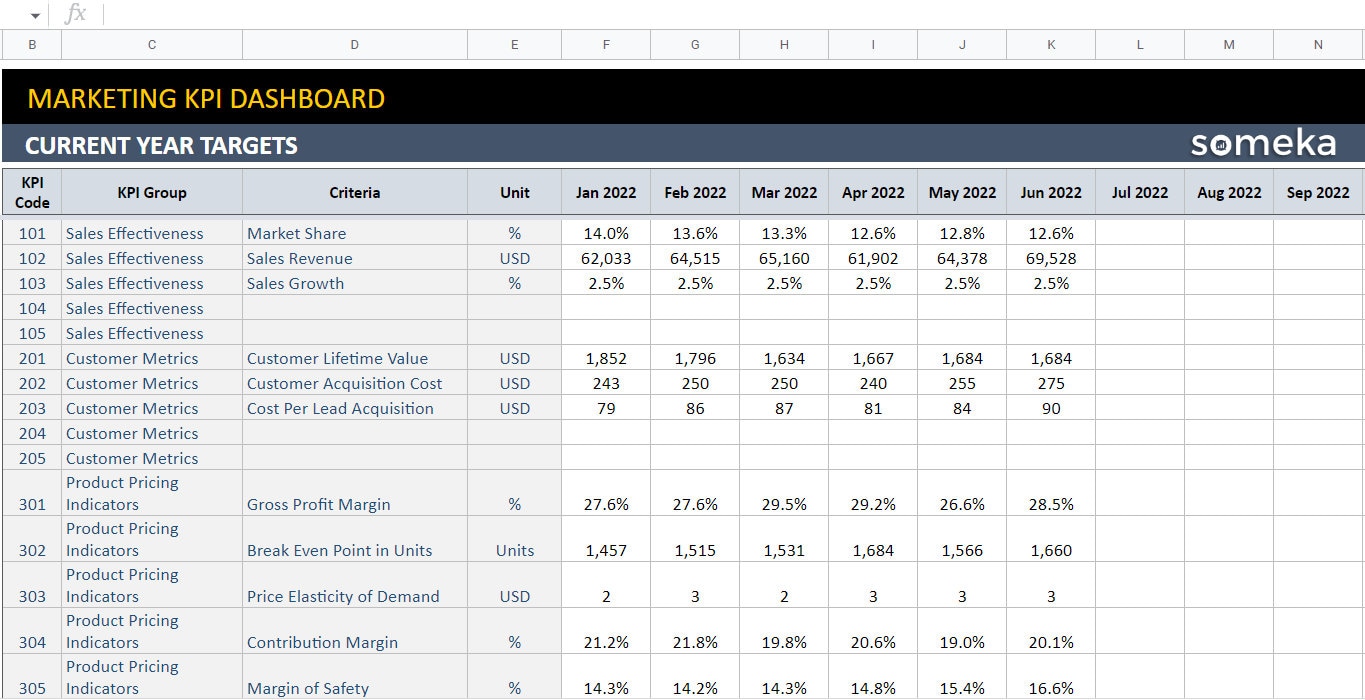Click the fx formula bar icon
1365x700 pixels.
pyautogui.click(x=75, y=14)
